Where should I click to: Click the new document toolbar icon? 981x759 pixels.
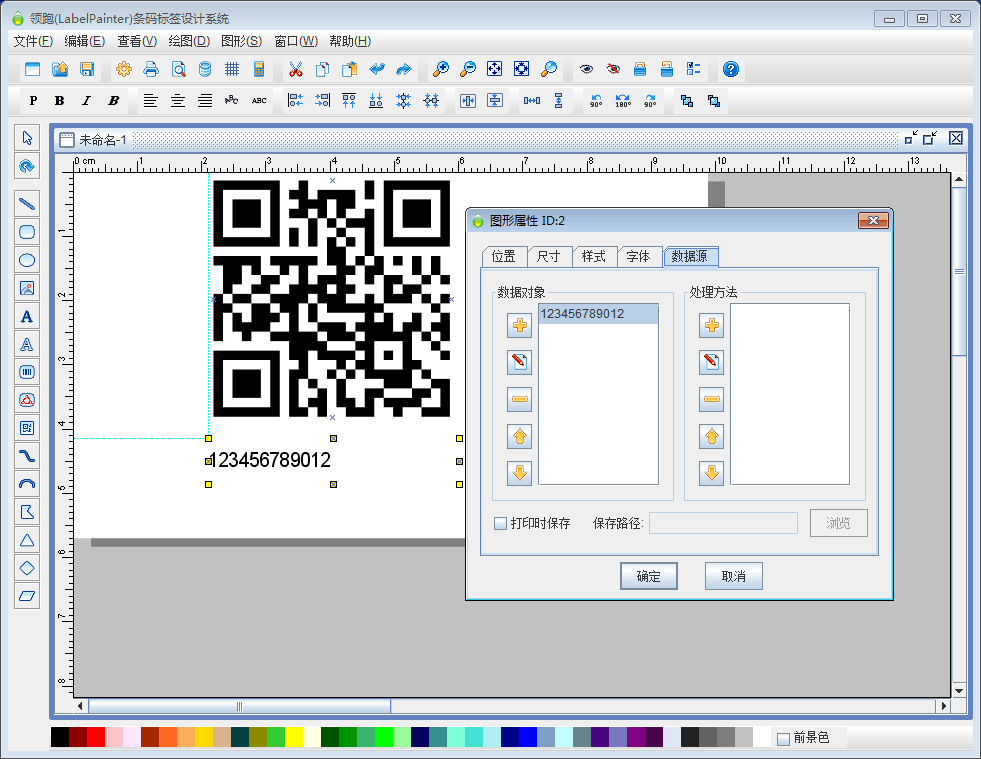(x=33, y=69)
